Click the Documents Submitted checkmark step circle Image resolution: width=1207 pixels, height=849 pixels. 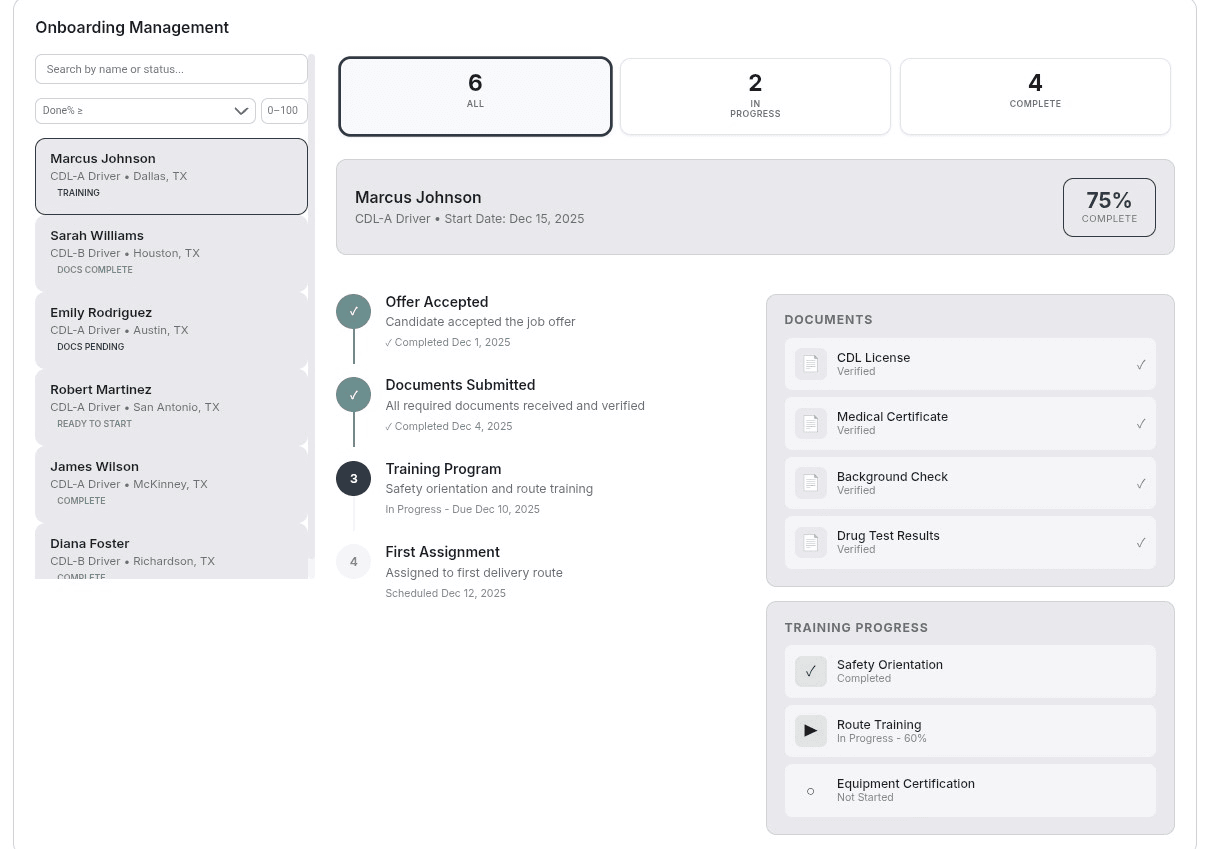(353, 395)
